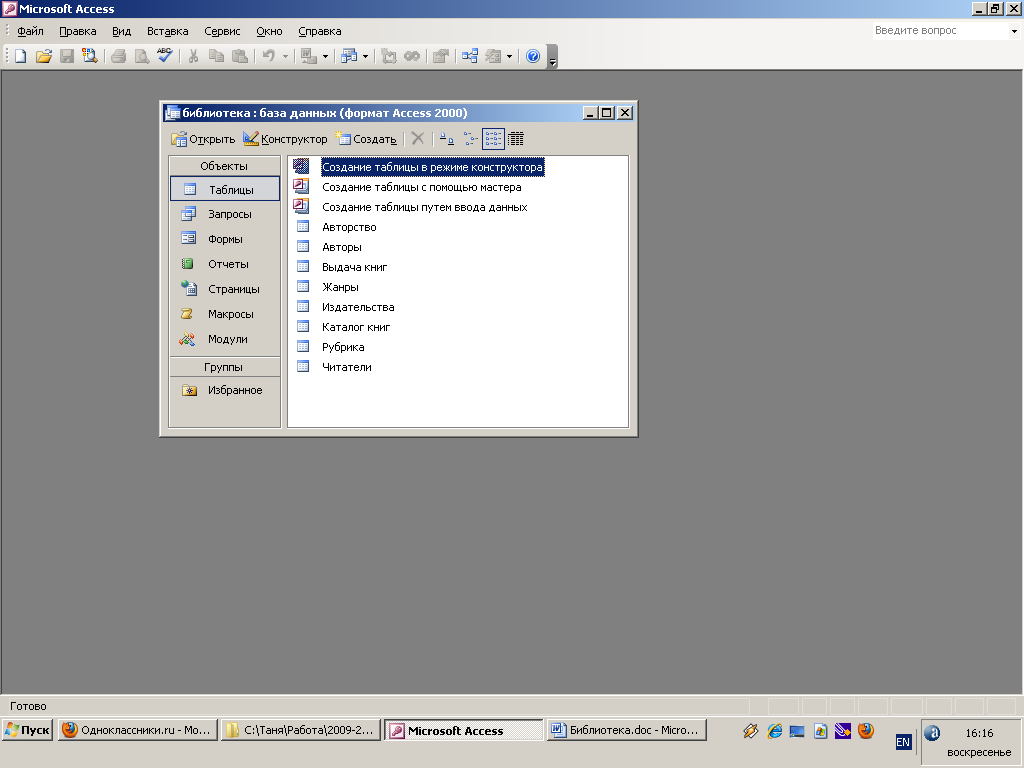Click the Analyze icon

(x=349, y=56)
